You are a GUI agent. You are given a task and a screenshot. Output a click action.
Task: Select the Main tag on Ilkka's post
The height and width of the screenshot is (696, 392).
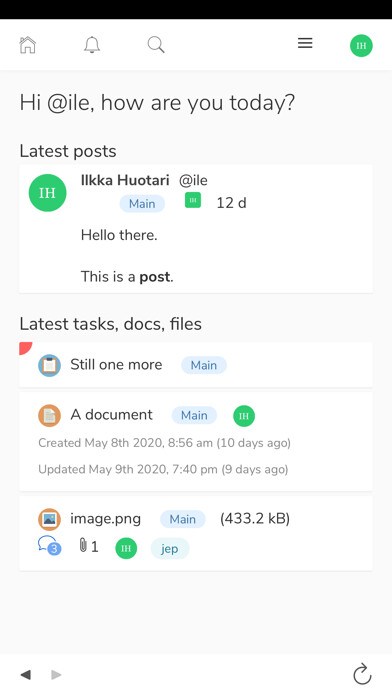(x=142, y=204)
